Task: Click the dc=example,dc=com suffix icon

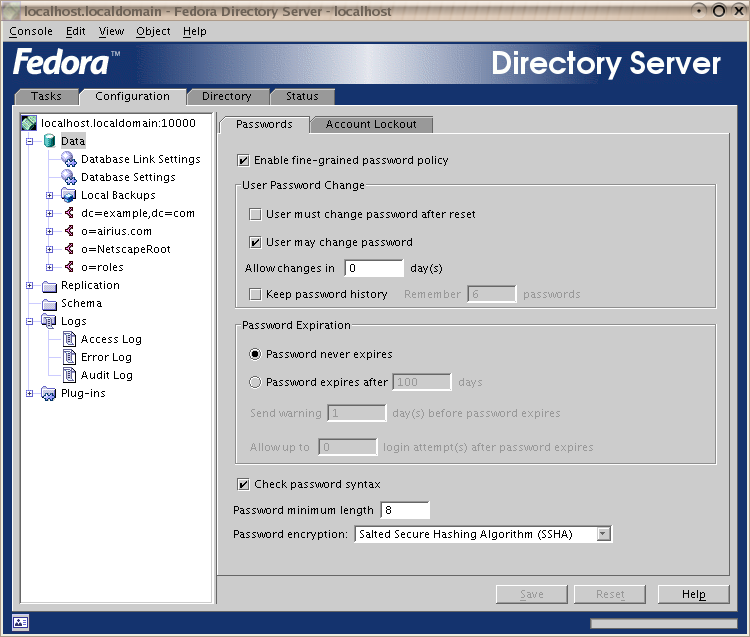Action: click(x=69, y=213)
